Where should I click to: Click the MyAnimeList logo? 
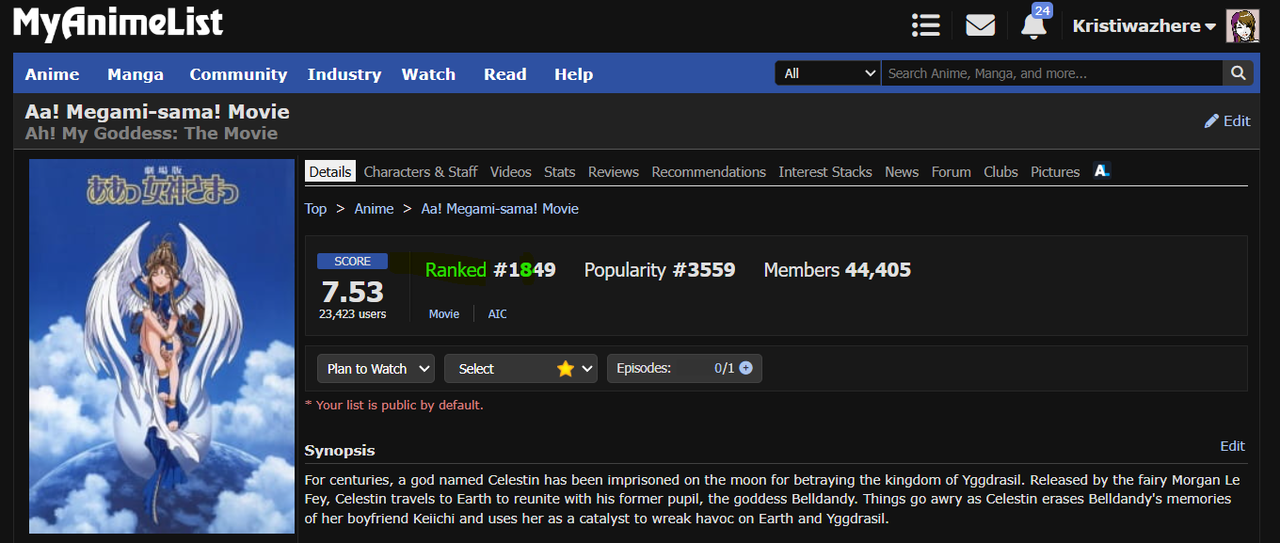[118, 23]
